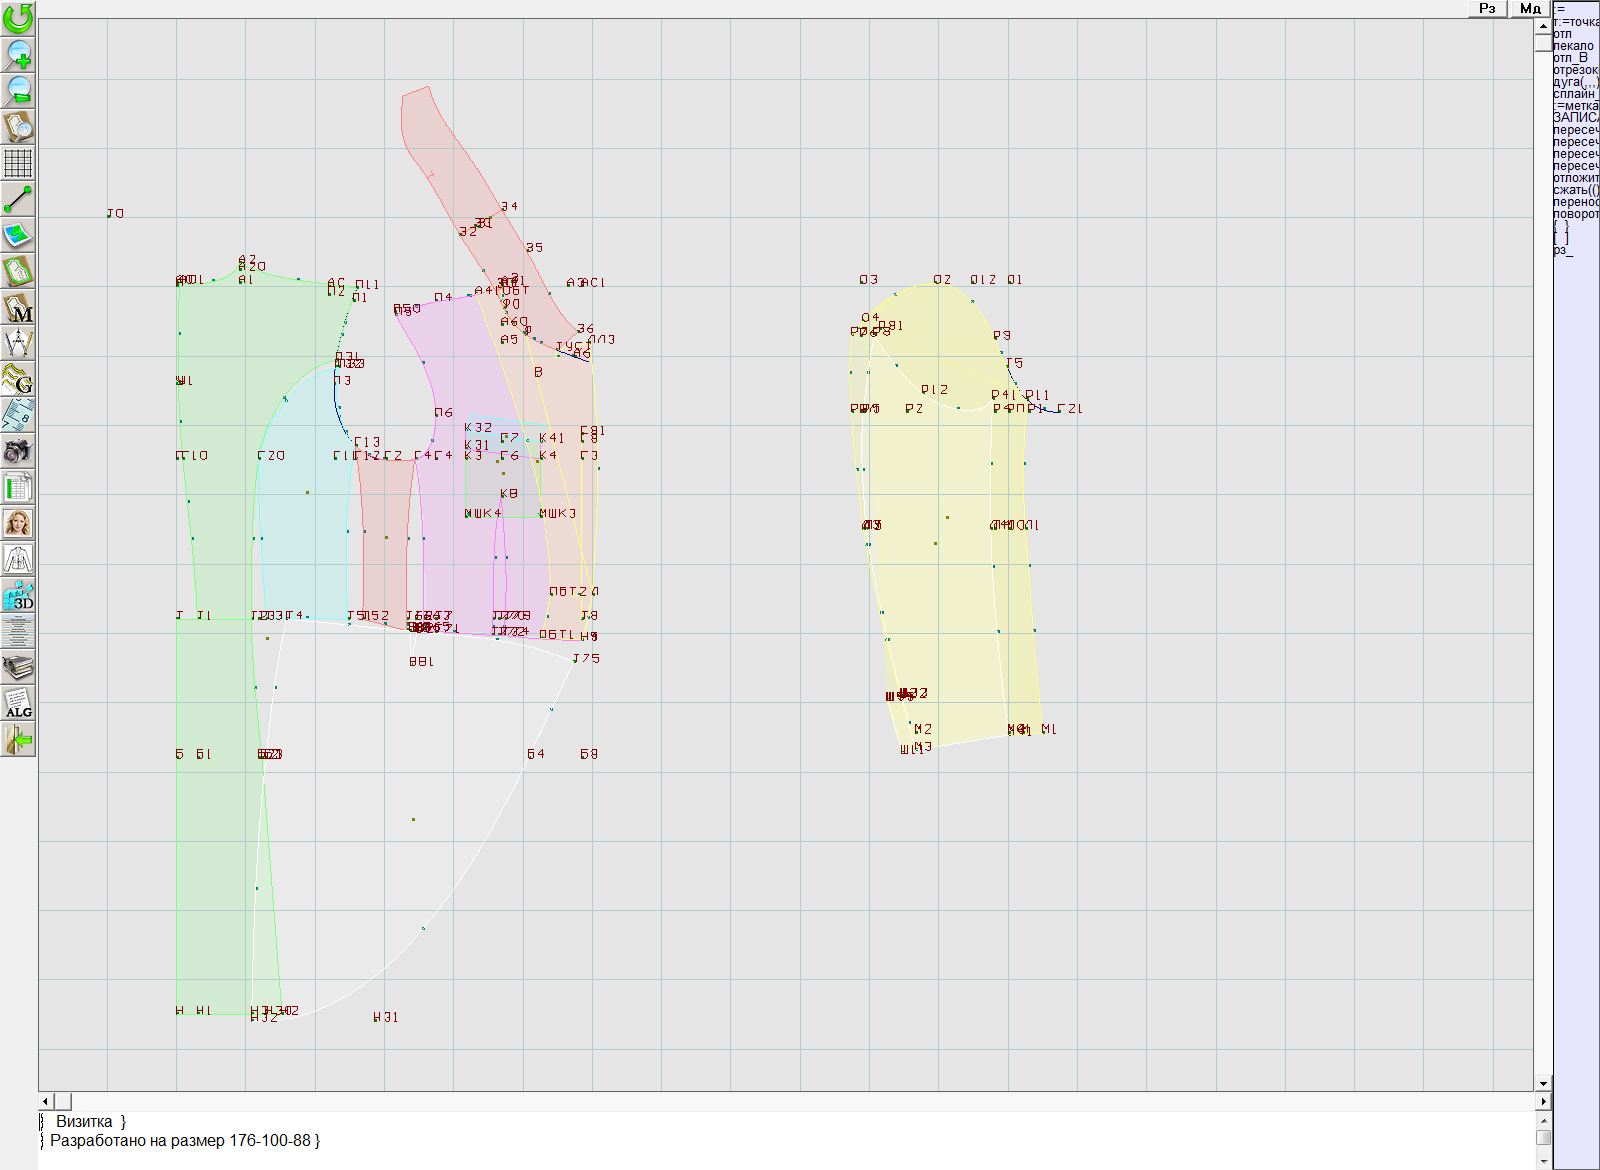The width and height of the screenshot is (1600, 1170).
Task: Click the exit door icon with green arrow
Action: pyautogui.click(x=18, y=739)
